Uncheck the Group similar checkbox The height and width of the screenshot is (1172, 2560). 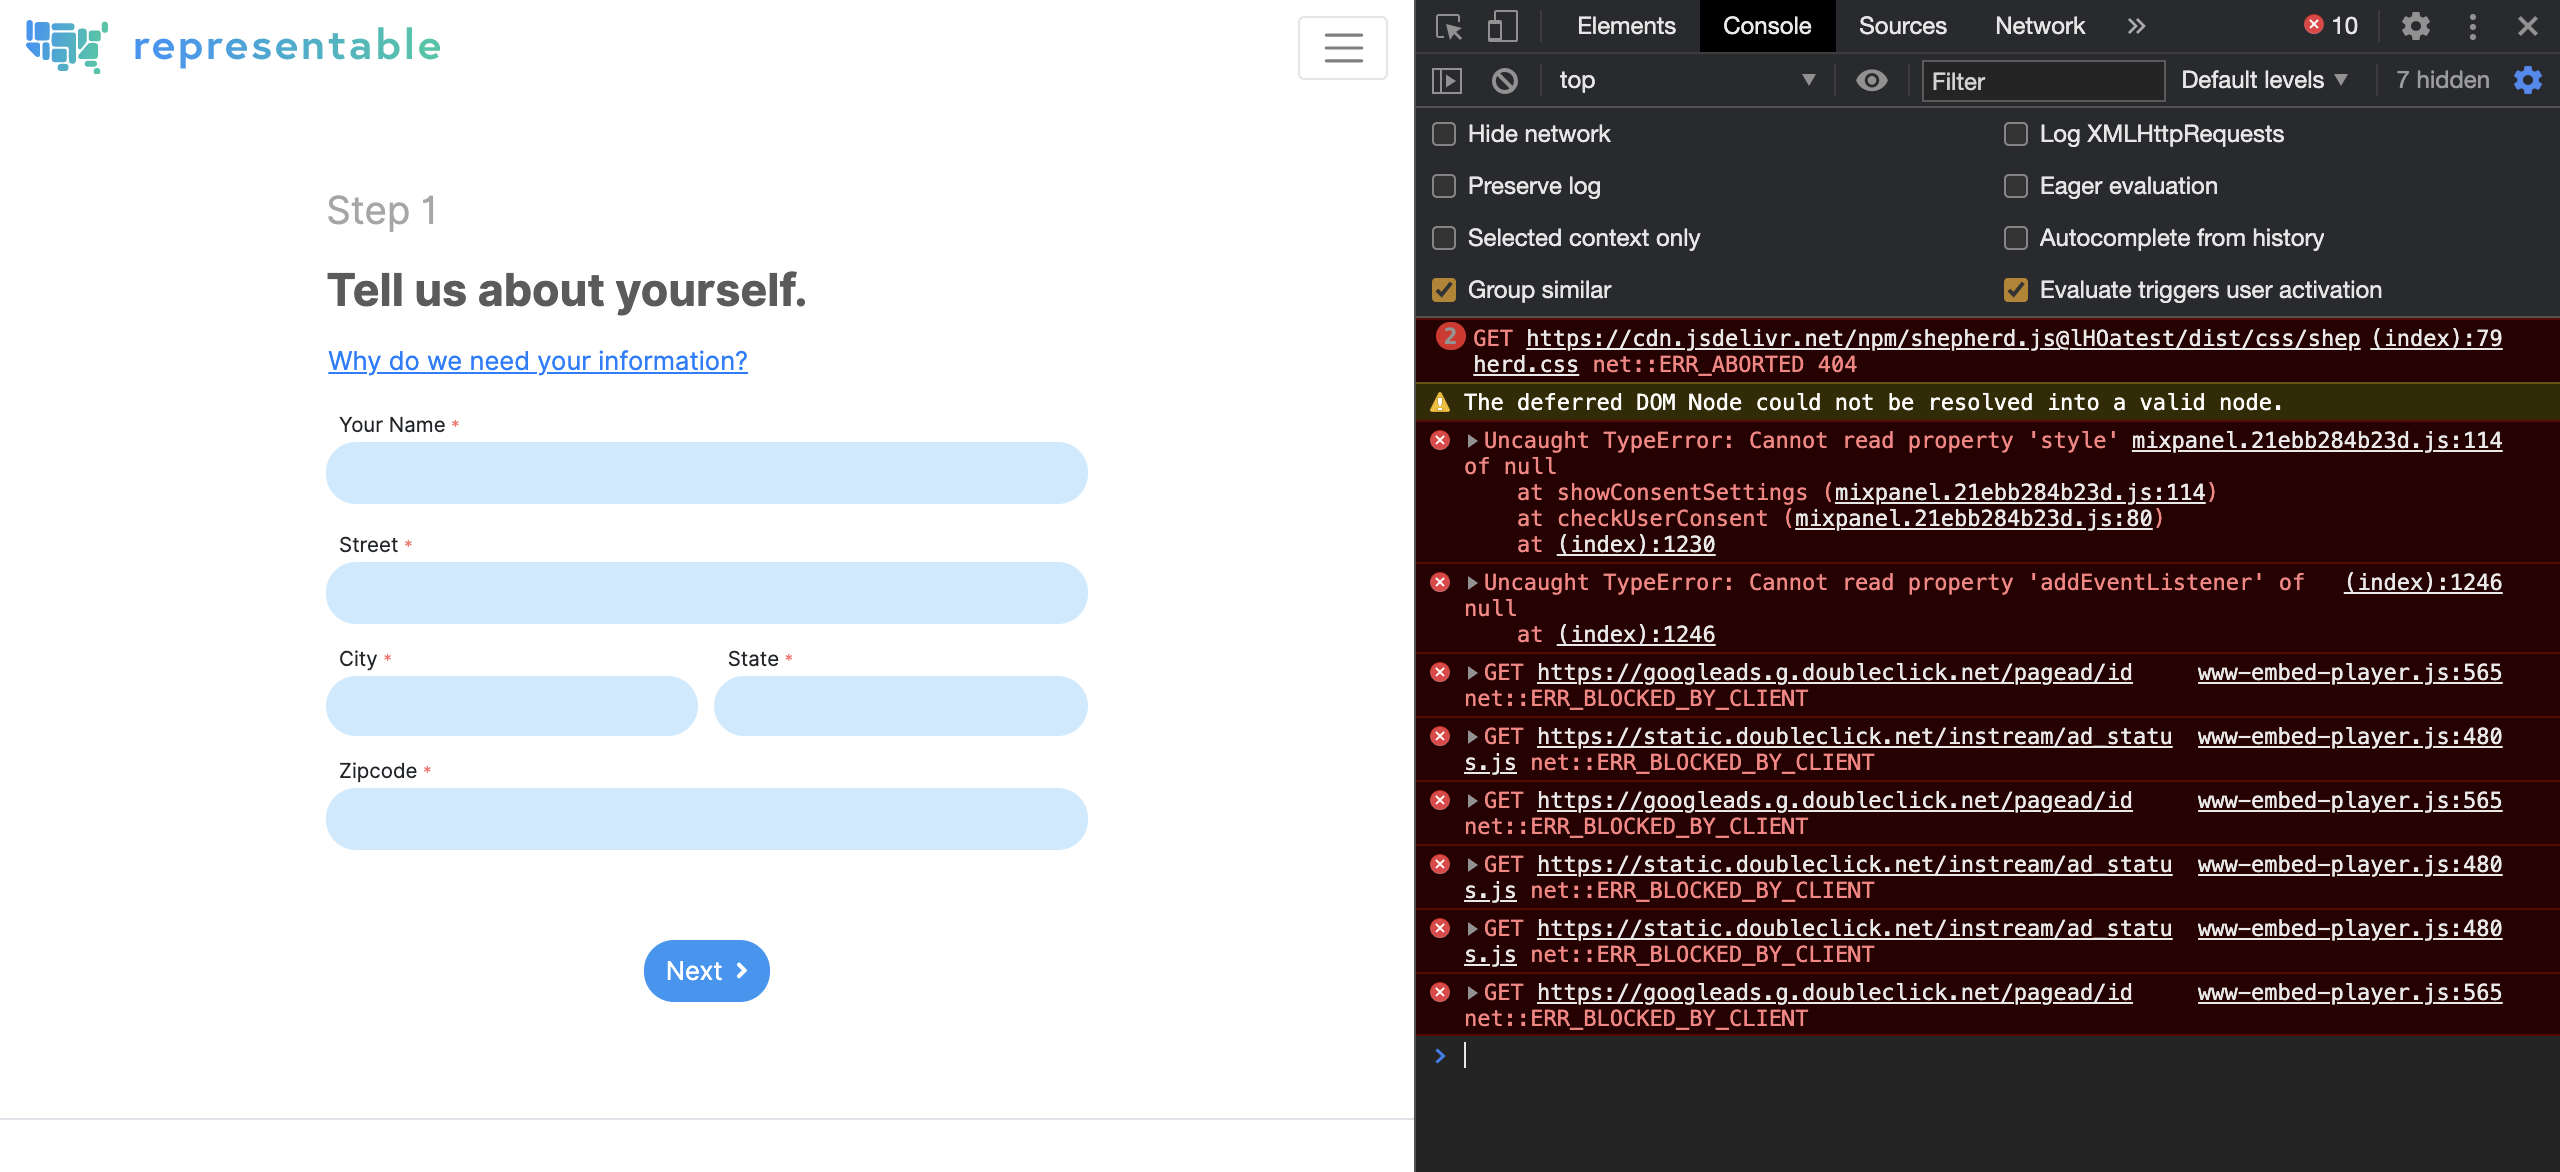point(1444,290)
